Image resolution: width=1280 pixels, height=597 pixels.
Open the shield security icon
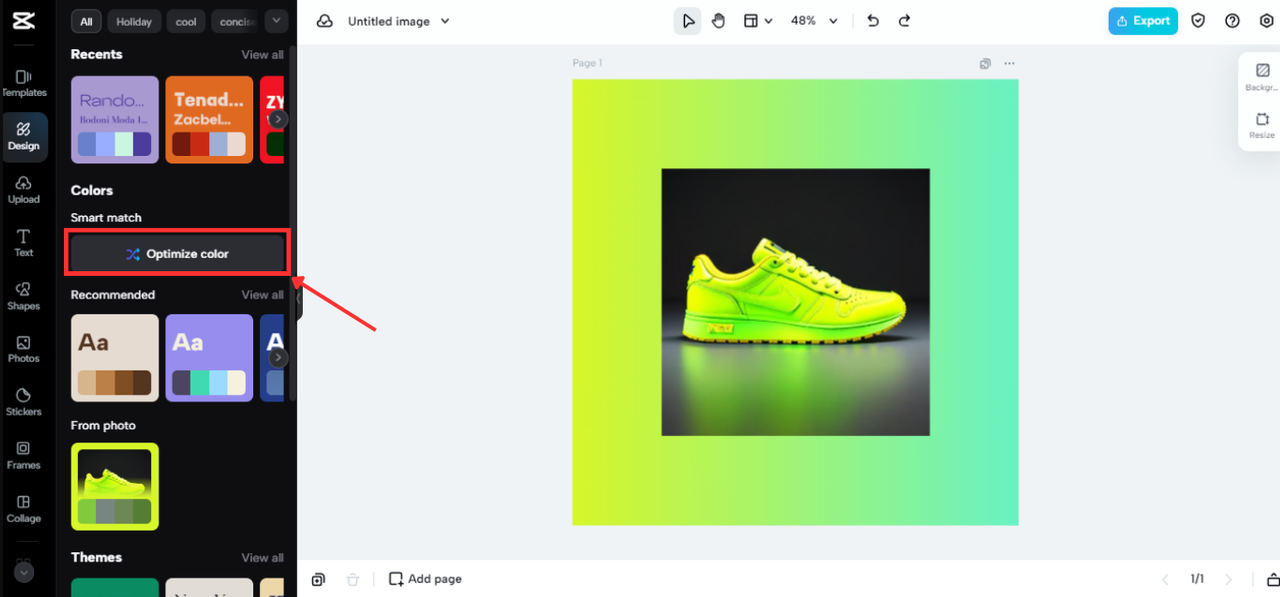(1198, 21)
